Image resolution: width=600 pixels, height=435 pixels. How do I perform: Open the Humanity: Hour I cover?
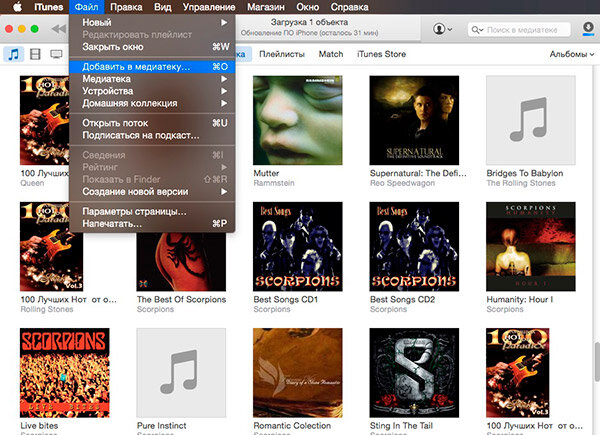coord(531,246)
